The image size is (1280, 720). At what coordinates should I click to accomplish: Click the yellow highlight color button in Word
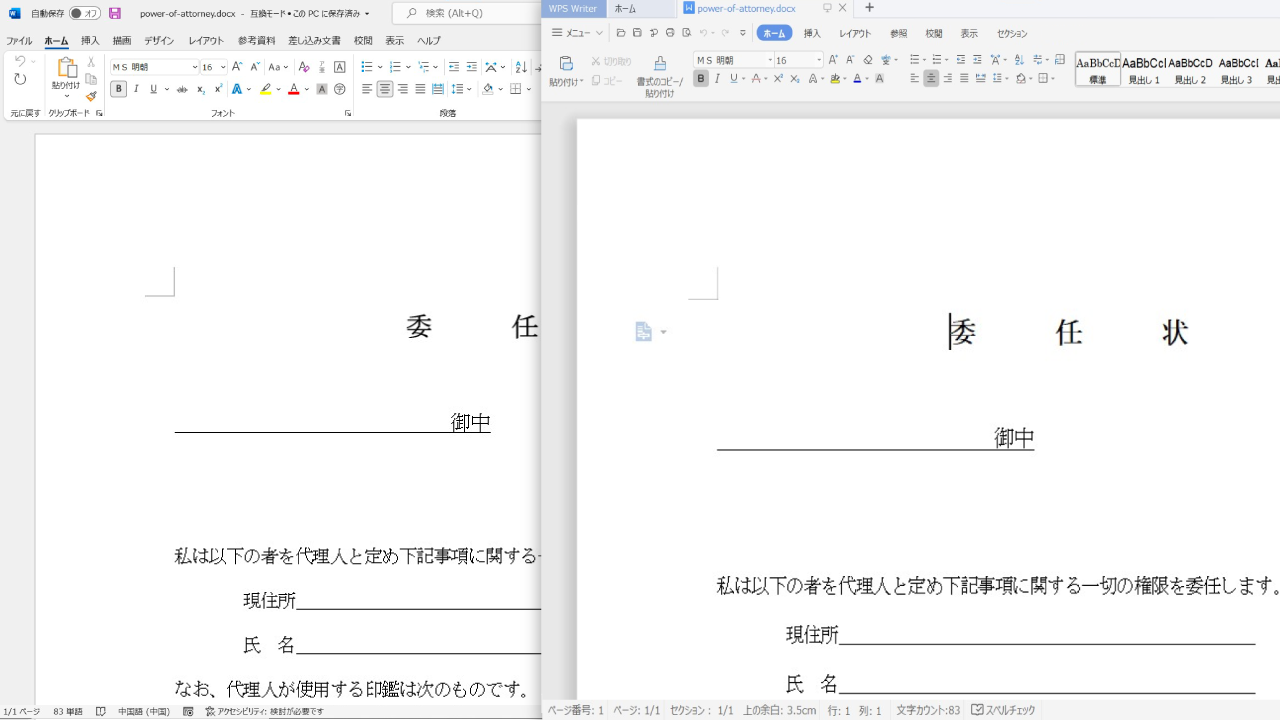(265, 89)
